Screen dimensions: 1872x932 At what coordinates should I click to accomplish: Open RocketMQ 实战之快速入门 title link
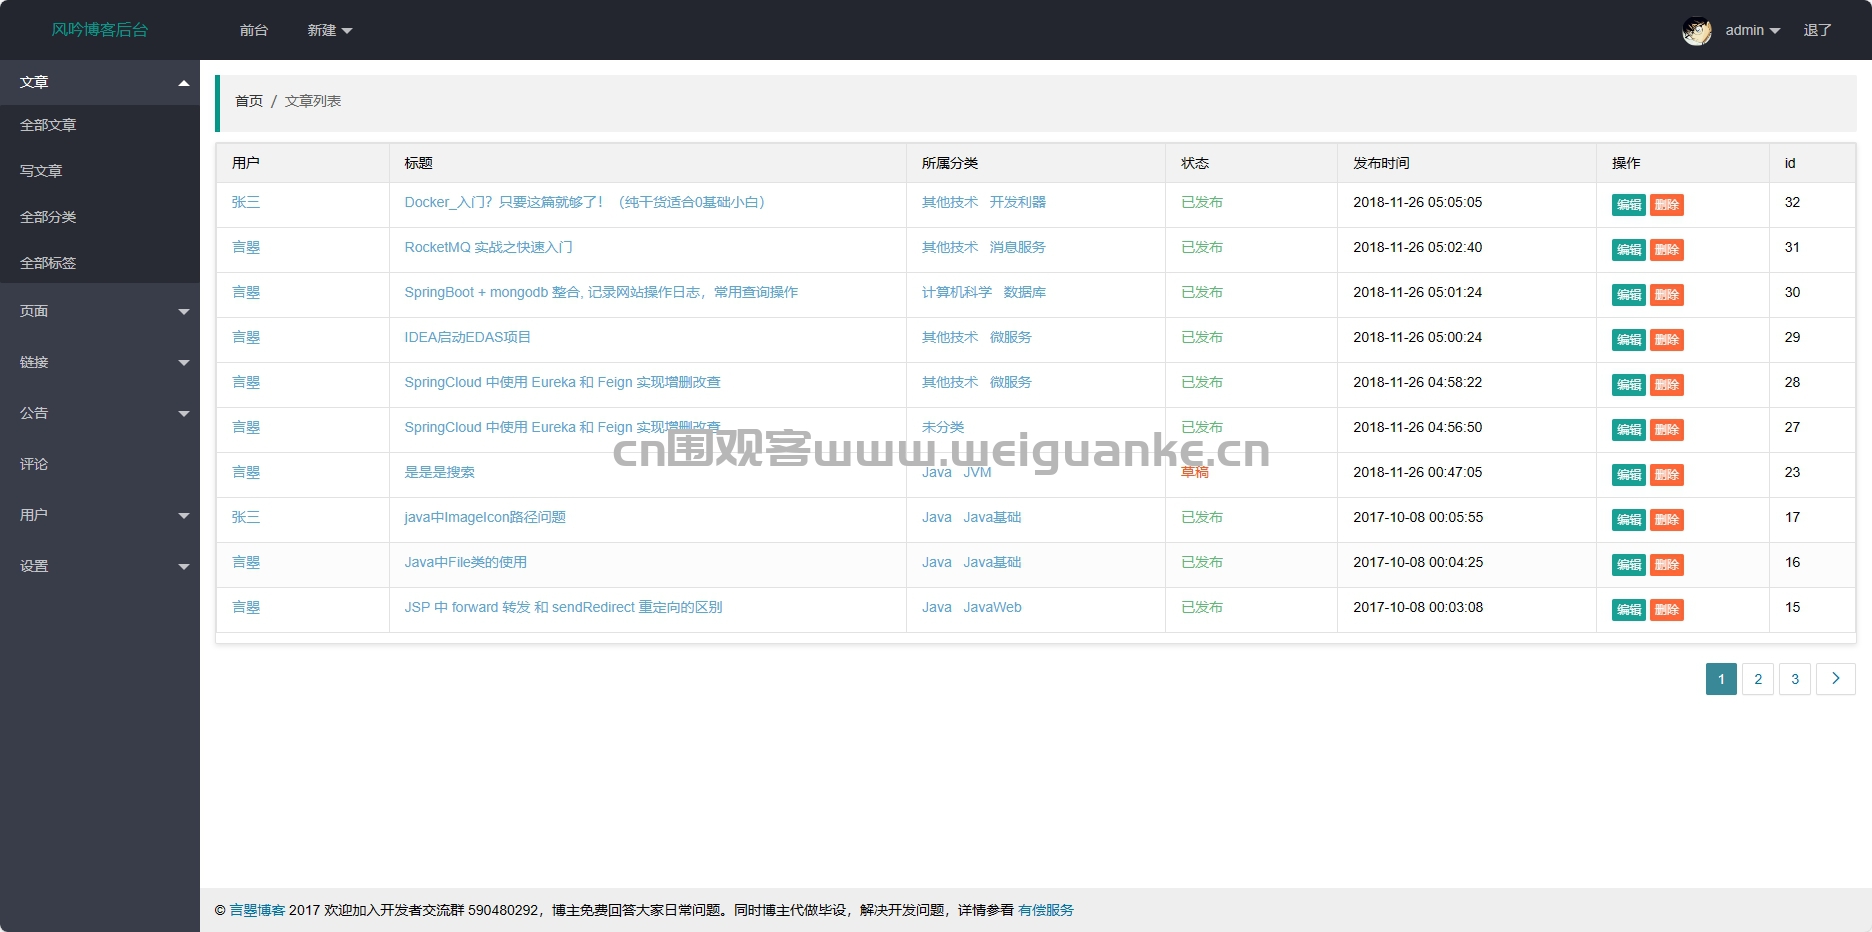pos(488,247)
